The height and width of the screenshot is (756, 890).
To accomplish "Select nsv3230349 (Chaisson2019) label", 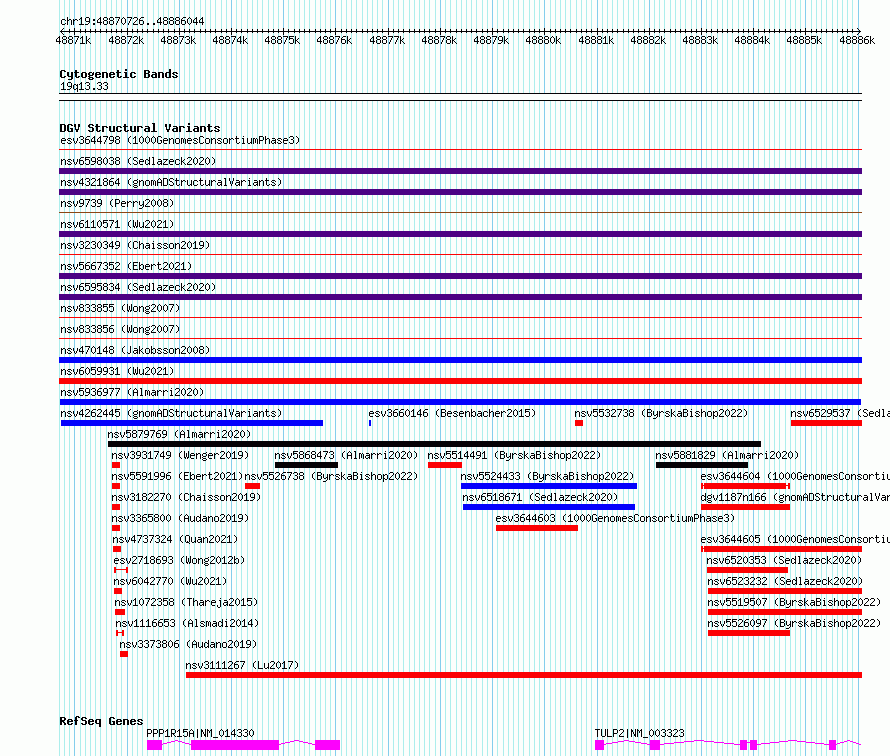I will coord(135,245).
